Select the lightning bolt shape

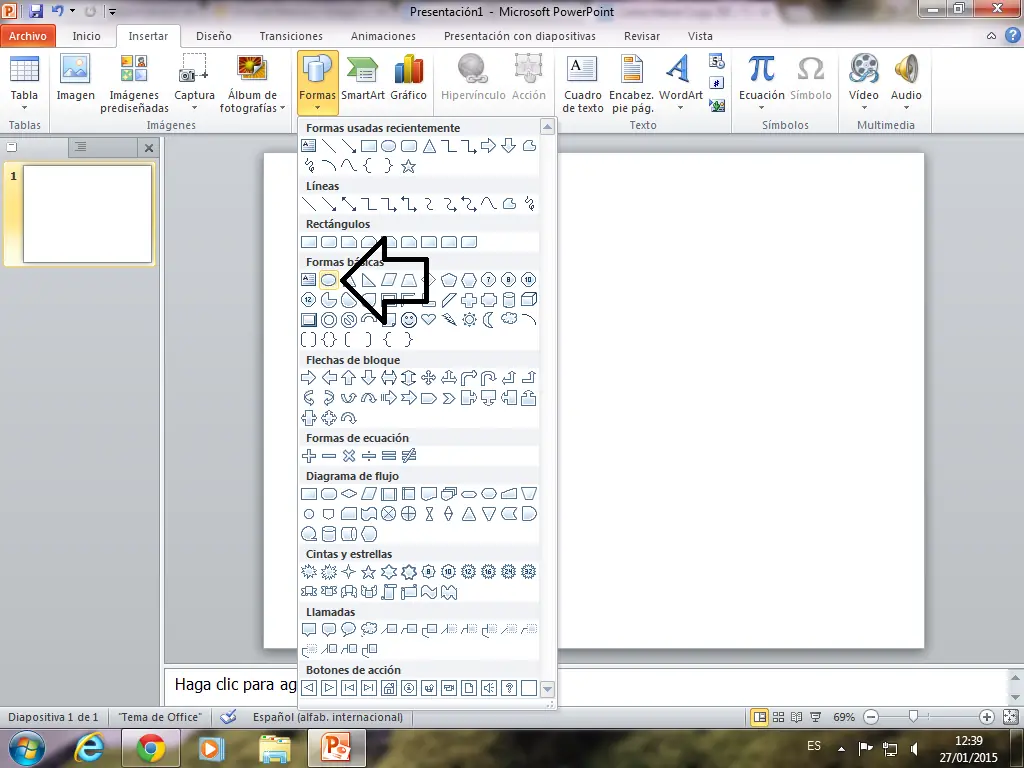pos(449,320)
